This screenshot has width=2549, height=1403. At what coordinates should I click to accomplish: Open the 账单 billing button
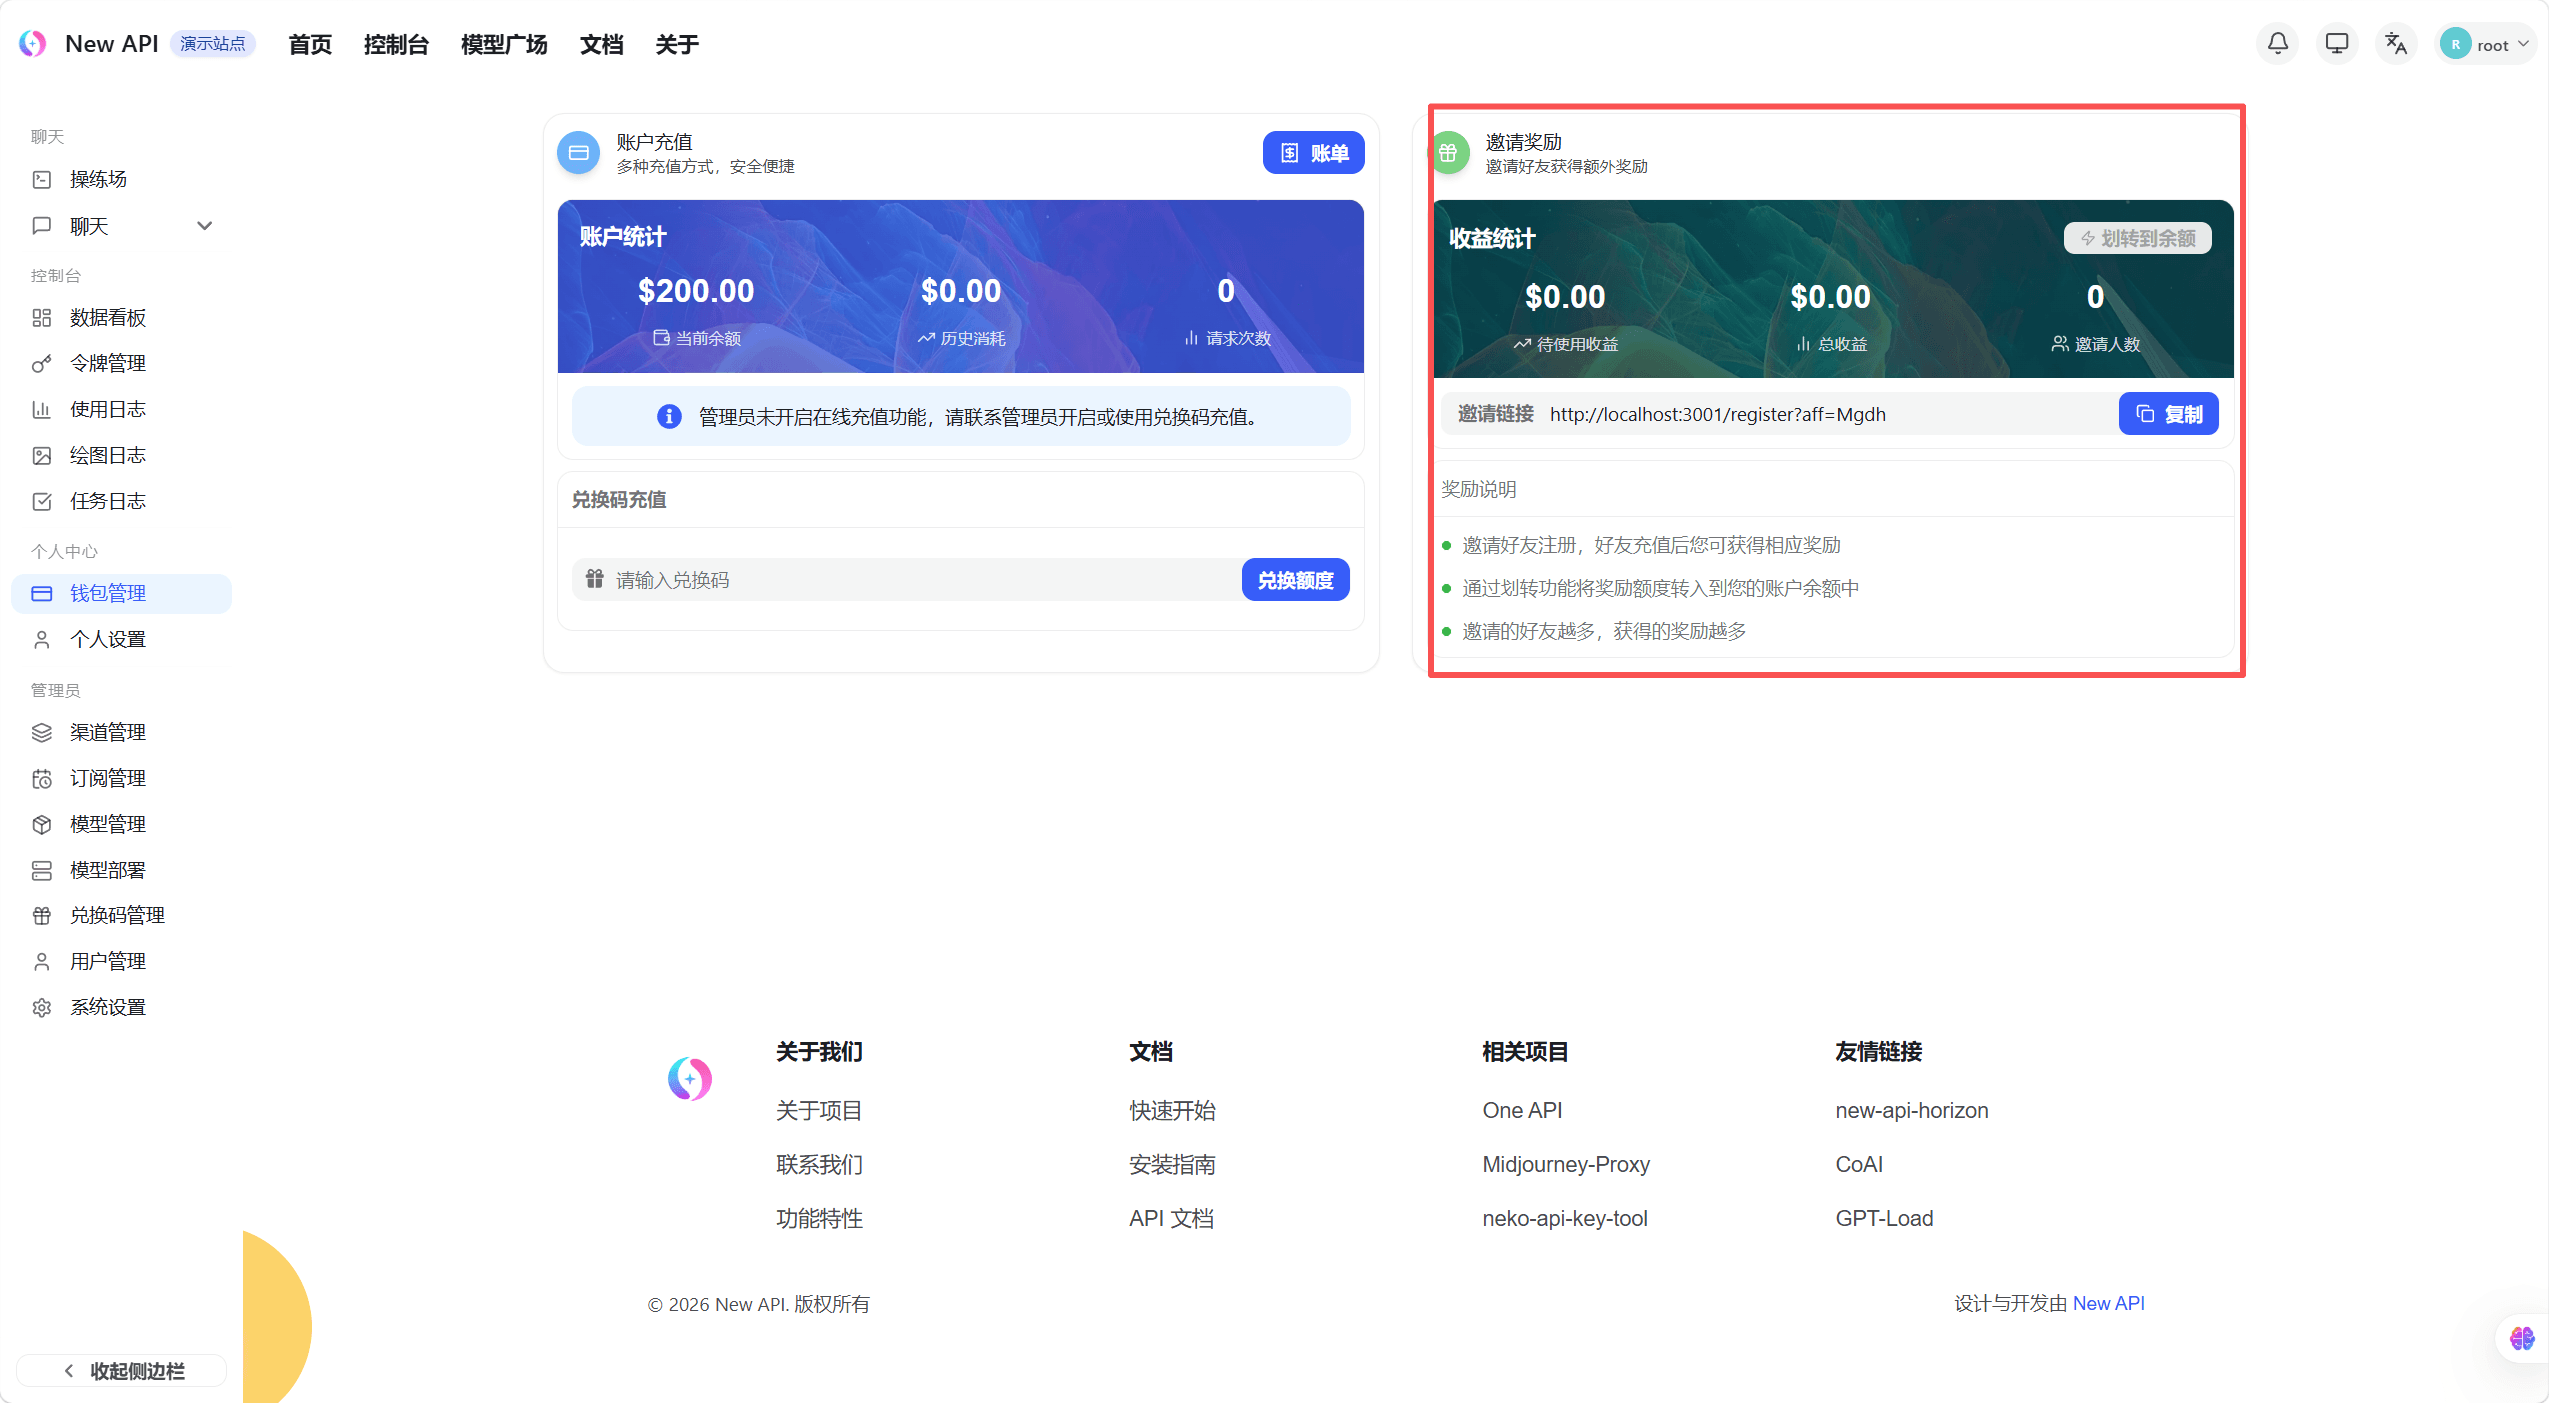(x=1313, y=152)
